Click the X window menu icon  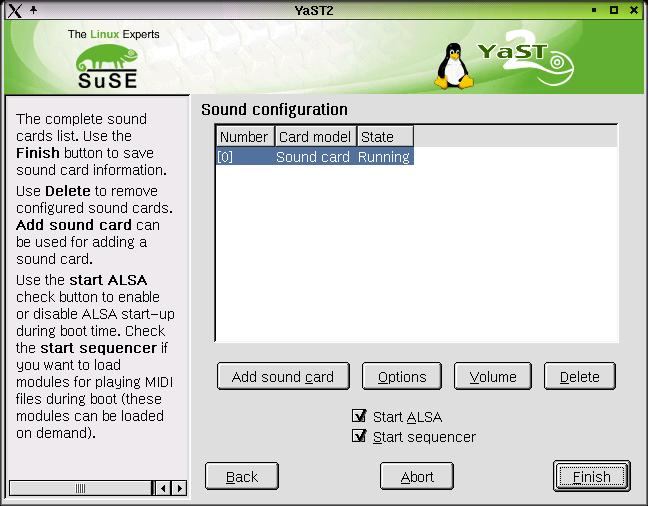pos(12,10)
